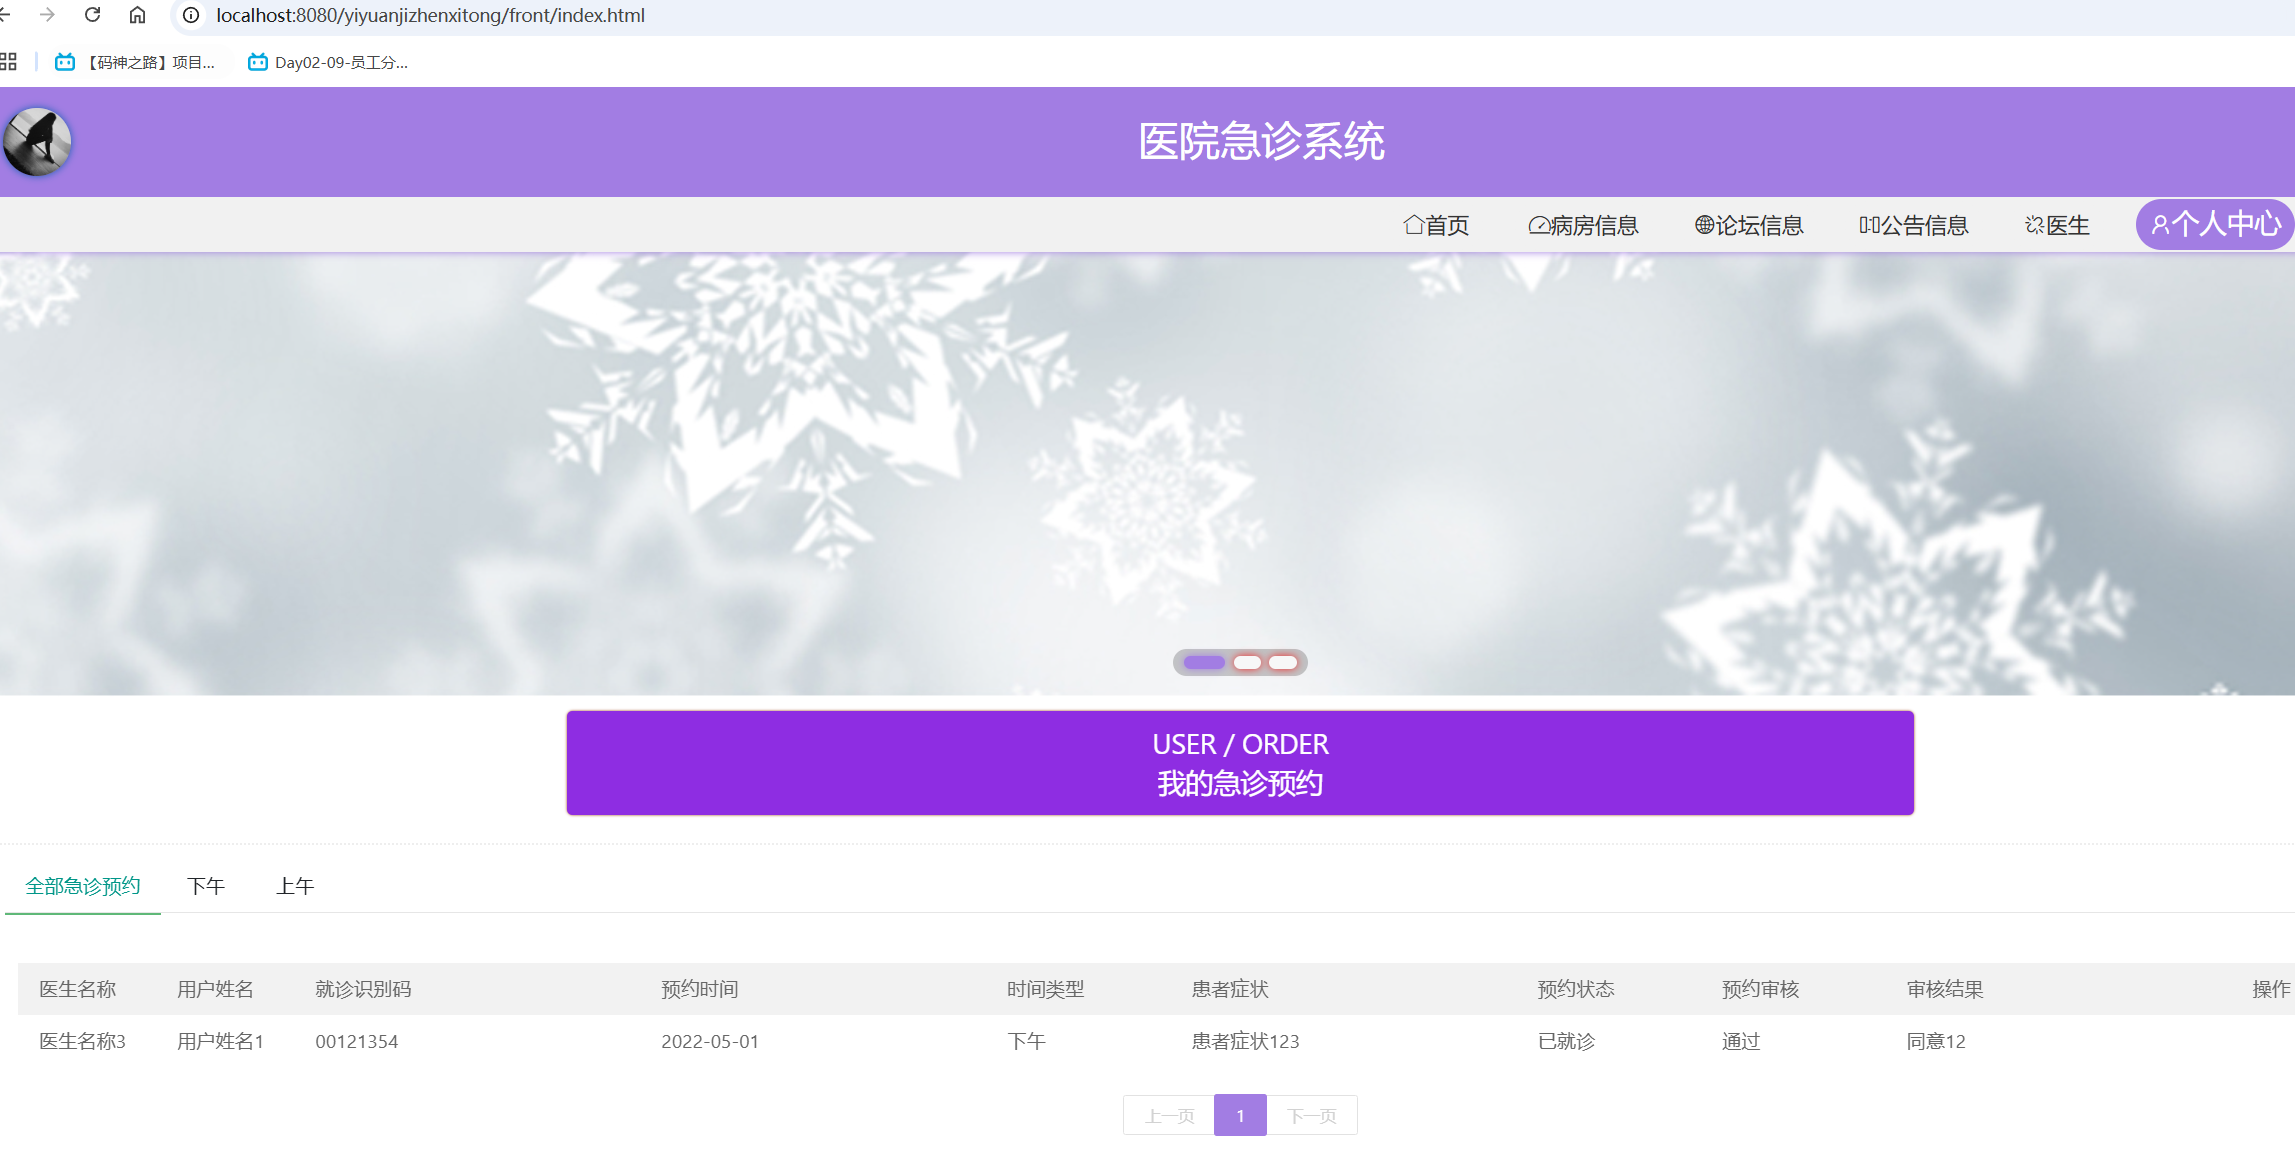Switch to the 上午 tab

[295, 886]
